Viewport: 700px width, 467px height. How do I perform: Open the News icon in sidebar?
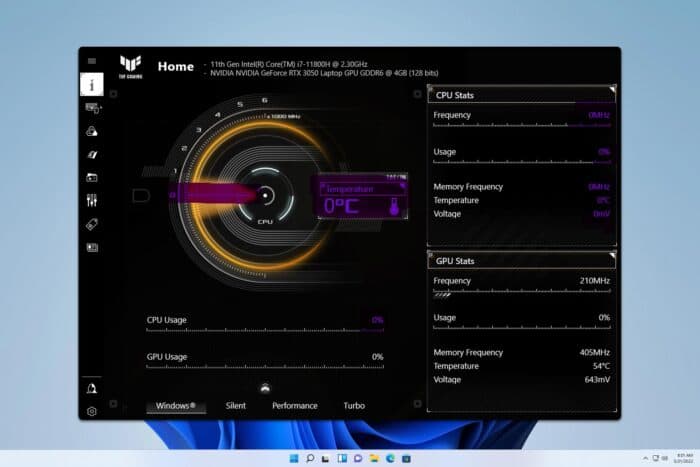click(92, 247)
